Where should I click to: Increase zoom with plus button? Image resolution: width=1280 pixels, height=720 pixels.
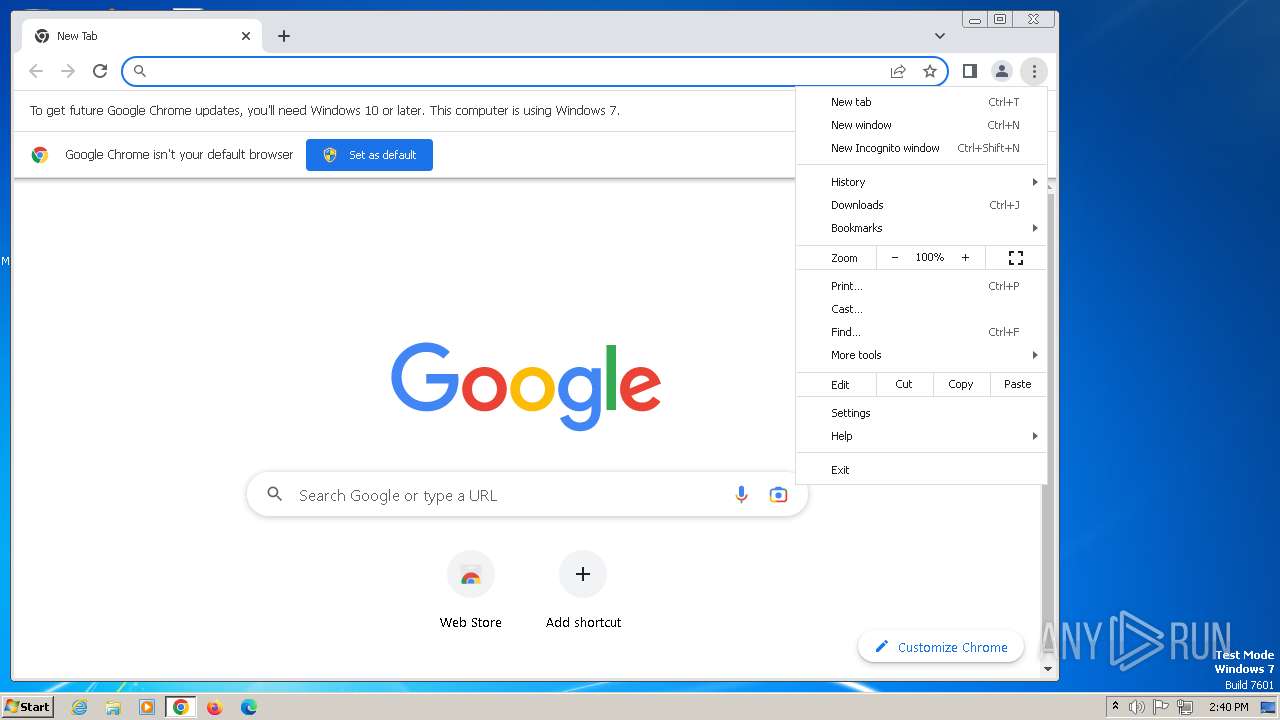point(965,258)
